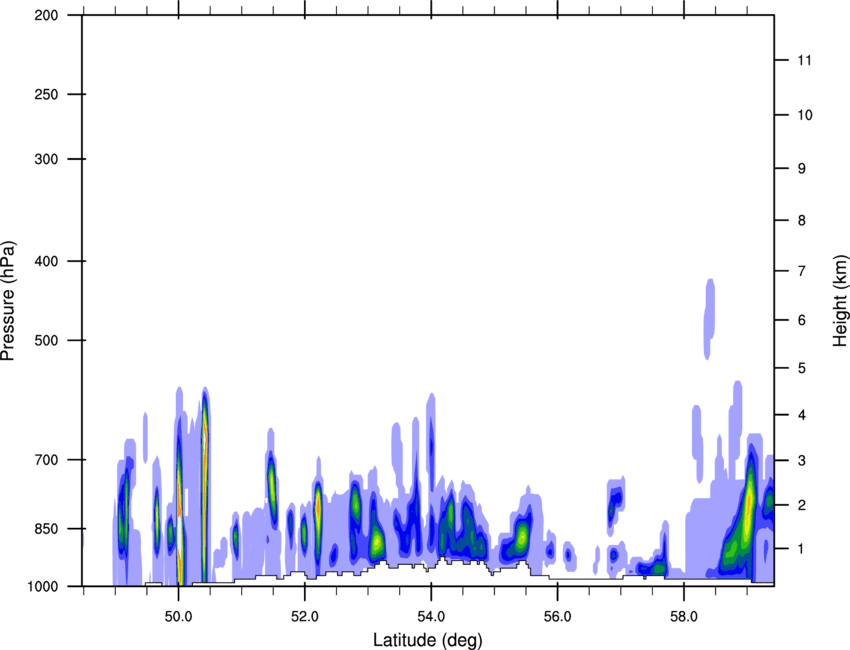Viewport: 850px width, 650px height.
Task: Click the 2 km height label
Action: 802,505
